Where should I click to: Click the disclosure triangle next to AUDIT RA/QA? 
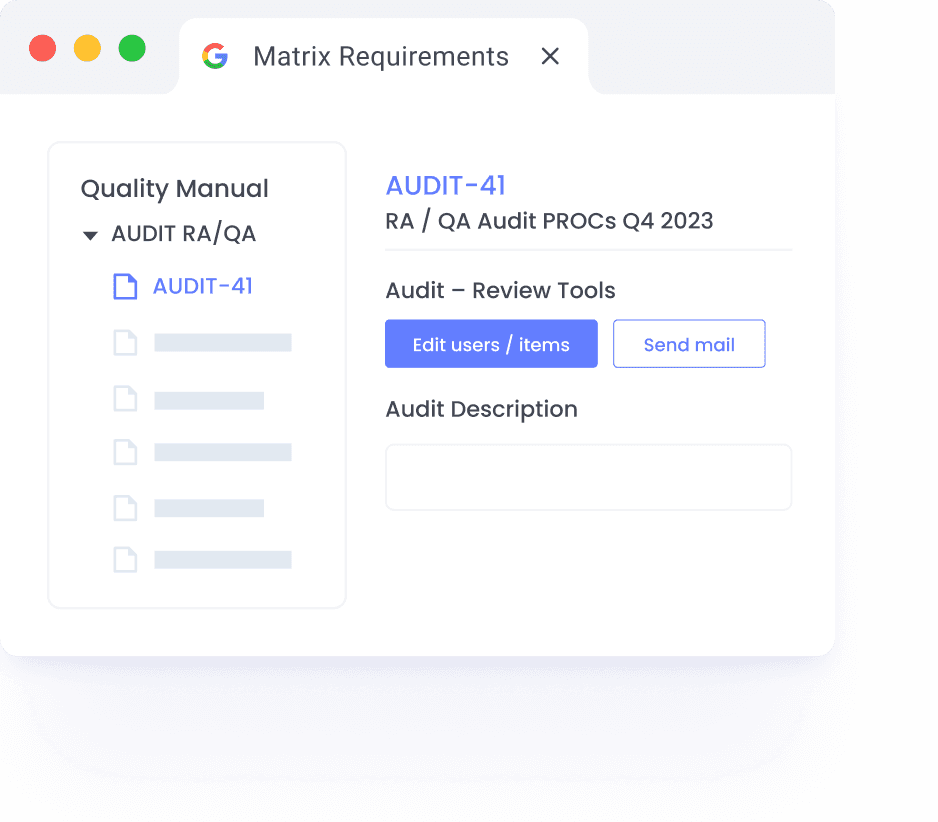(89, 234)
